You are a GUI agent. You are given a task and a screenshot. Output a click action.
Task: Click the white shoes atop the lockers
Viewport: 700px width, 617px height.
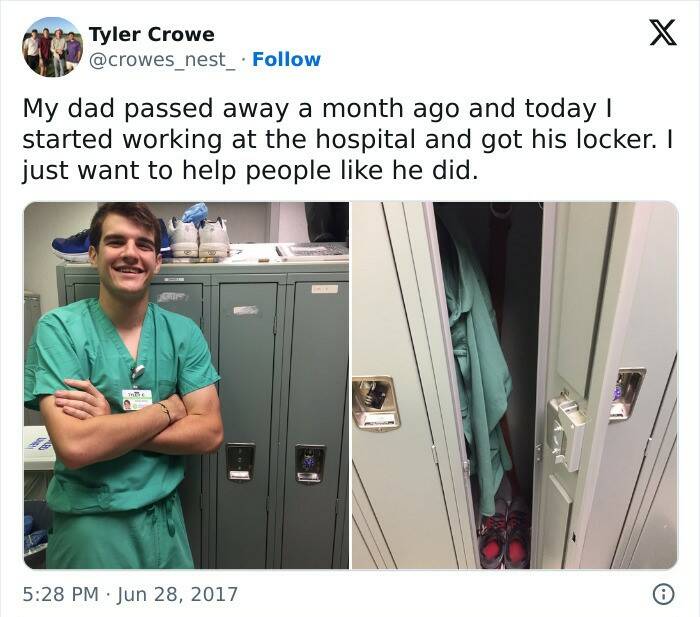point(199,238)
